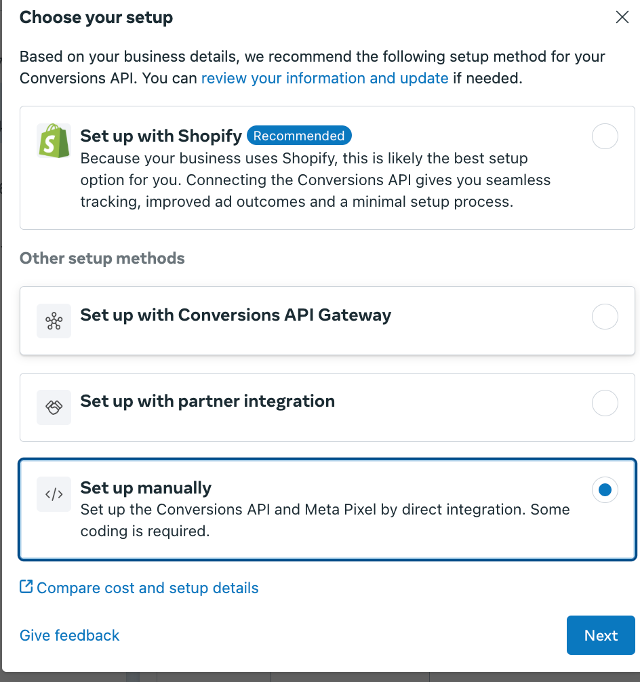This screenshot has width=640, height=682.
Task: Click the Set up with Conversions API Gateway title
Action: [x=235, y=315]
